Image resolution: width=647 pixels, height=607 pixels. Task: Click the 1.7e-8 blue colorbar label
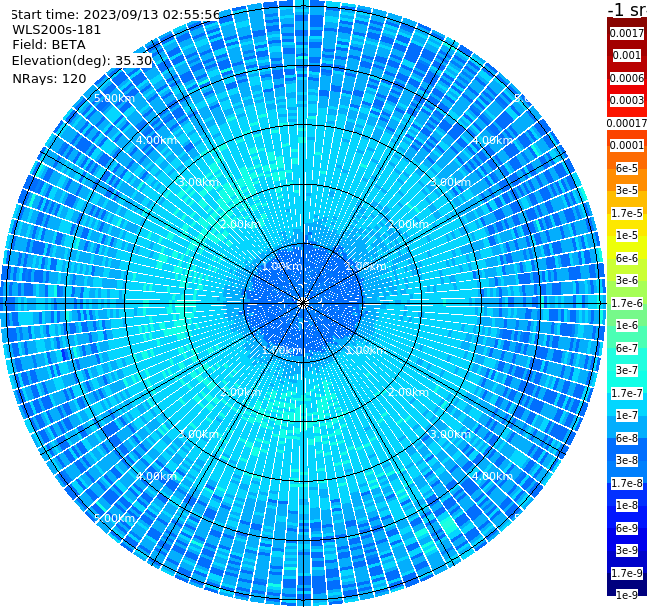coord(627,483)
